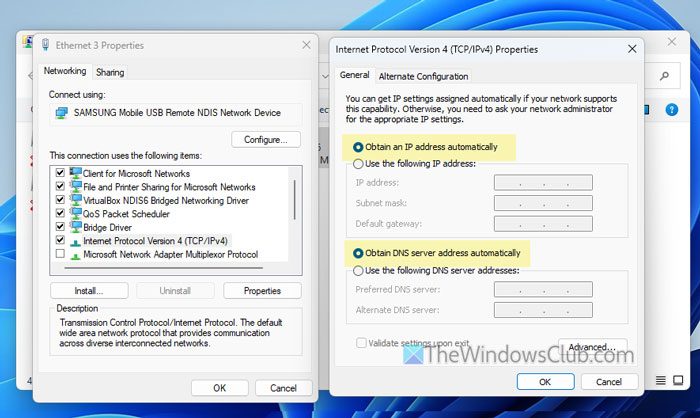Image resolution: width=700 pixels, height=418 pixels.
Task: Toggle Bridge Driver checkbox
Action: click(x=60, y=226)
